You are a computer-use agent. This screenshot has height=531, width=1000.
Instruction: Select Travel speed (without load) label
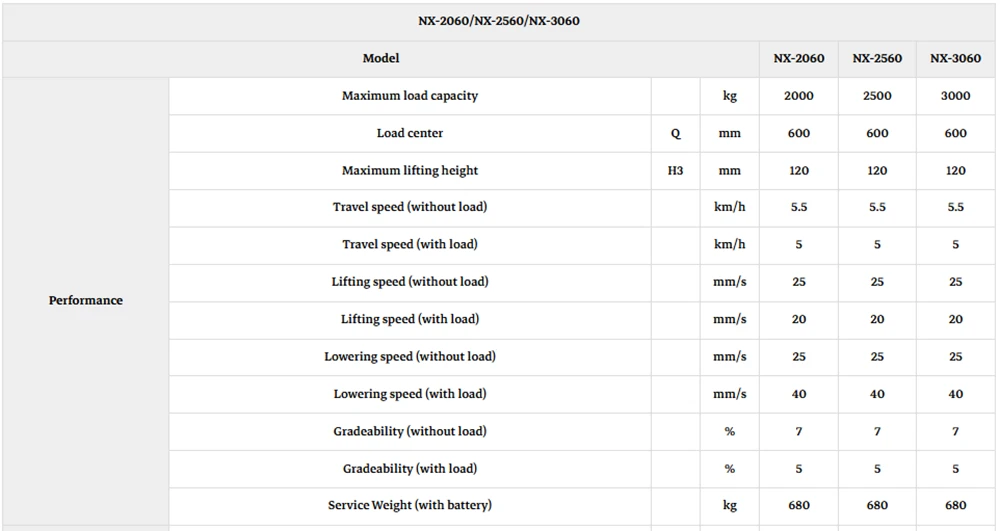409,207
